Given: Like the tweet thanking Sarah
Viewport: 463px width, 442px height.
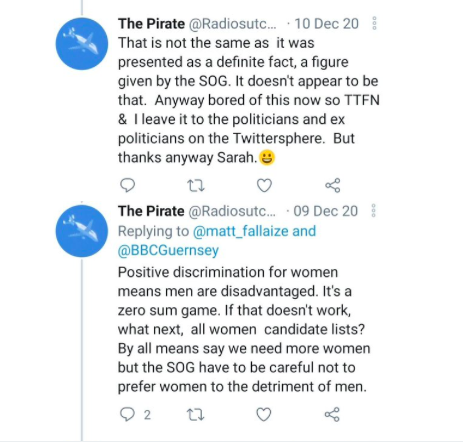Looking at the screenshot, I should pos(264,186).
